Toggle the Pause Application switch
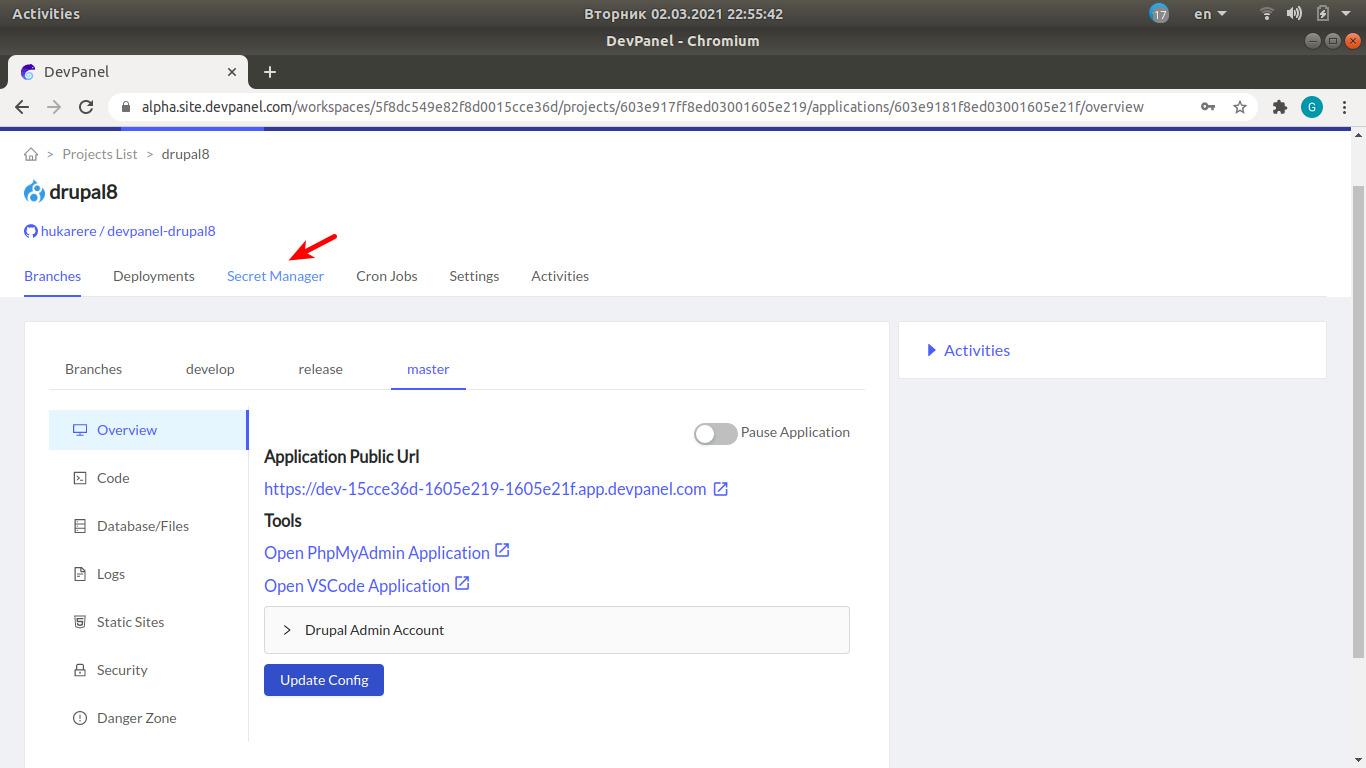The height and width of the screenshot is (768, 1366). [715, 433]
